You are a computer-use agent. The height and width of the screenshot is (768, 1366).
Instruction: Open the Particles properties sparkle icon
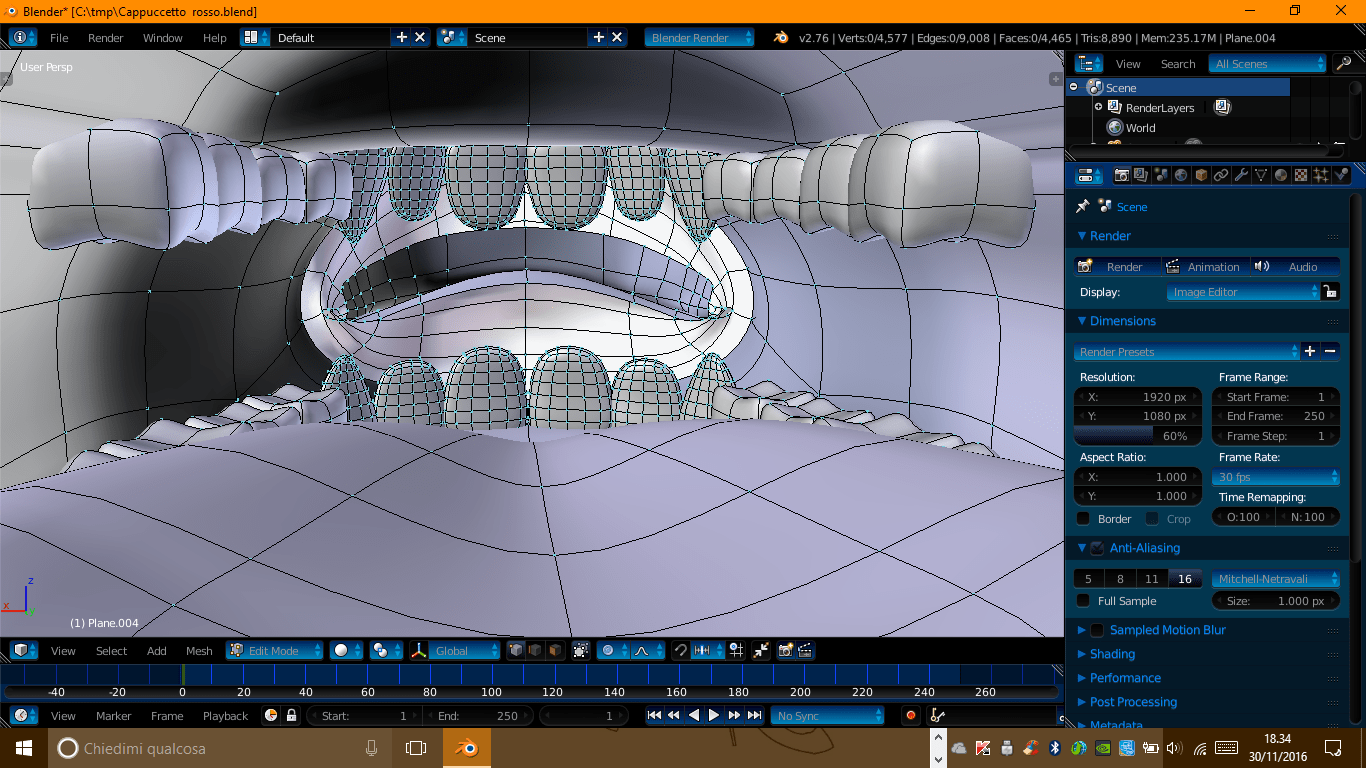pos(1321,175)
